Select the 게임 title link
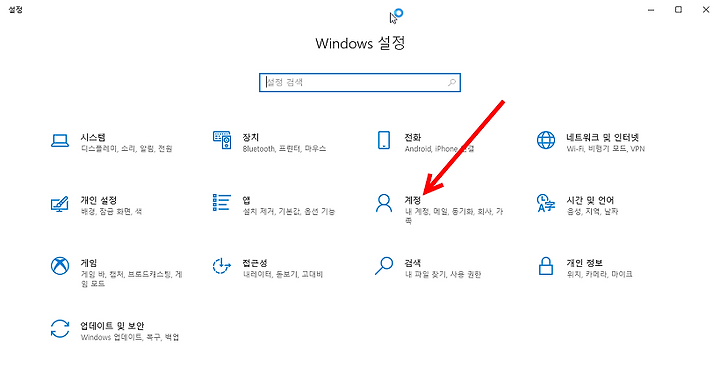Screen dimensions: 720x367 (89, 263)
